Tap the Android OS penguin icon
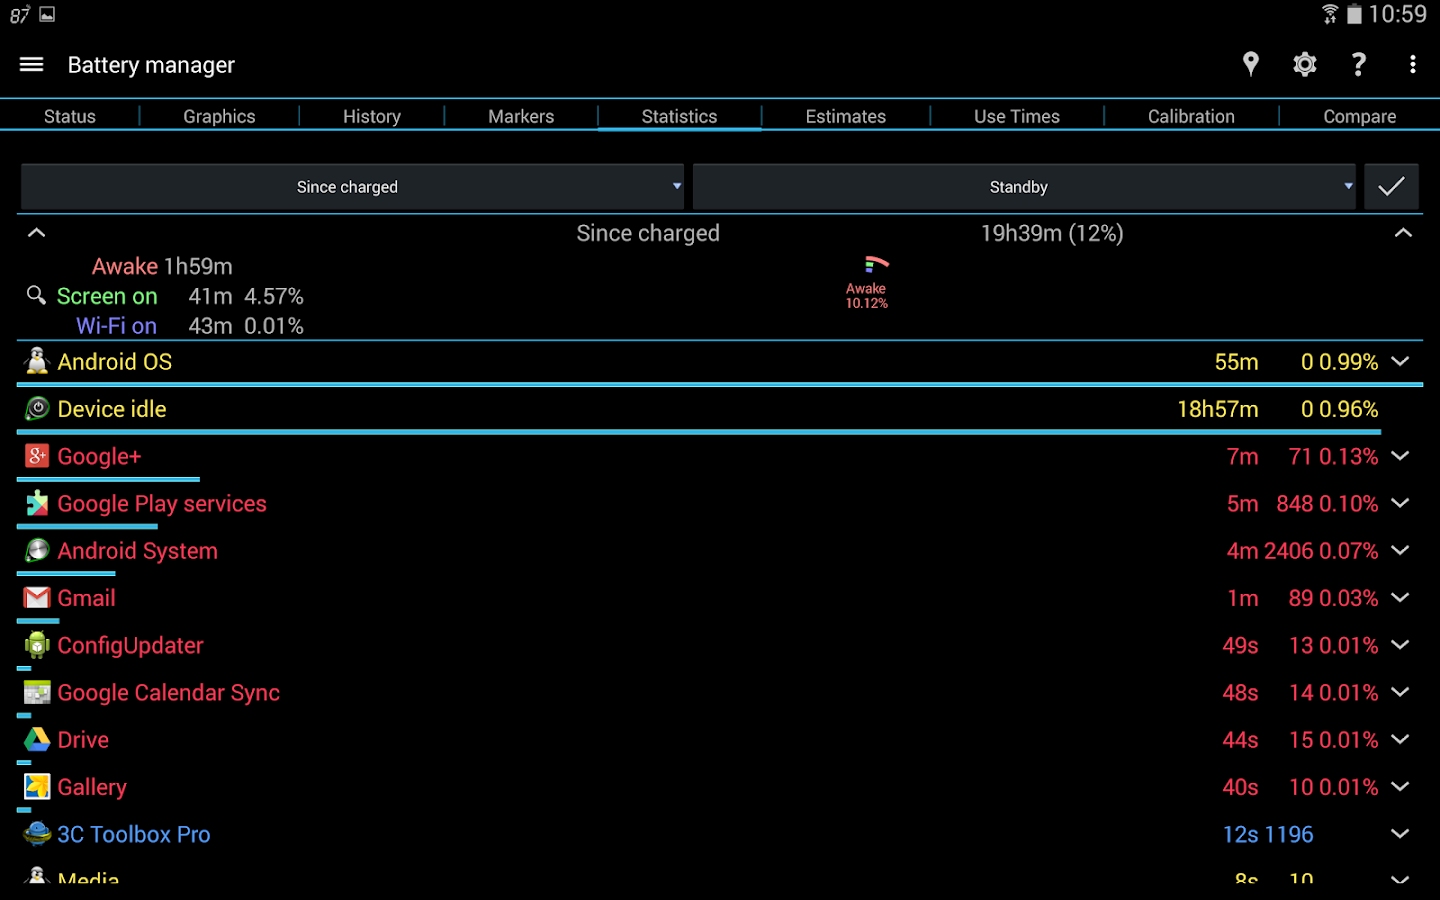Screen dimensions: 1440x900 click(x=37, y=361)
